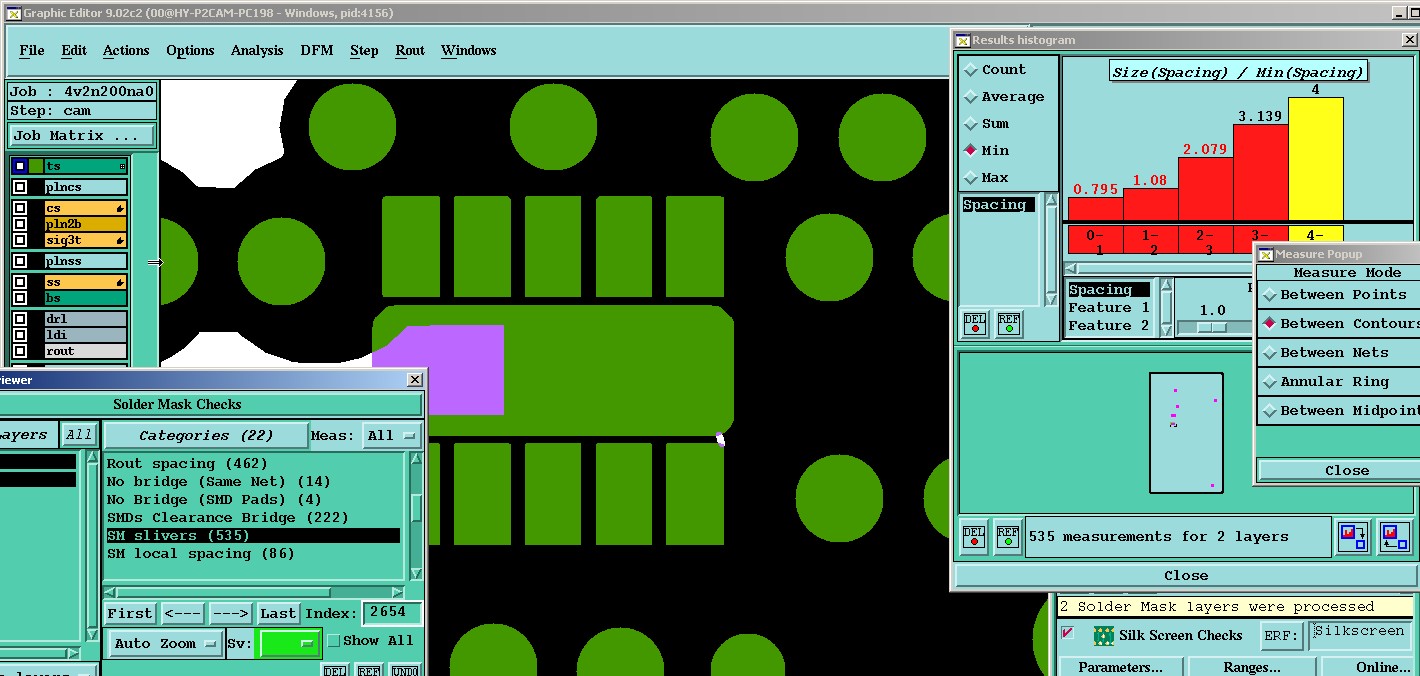Go to next result arrow button
The width and height of the screenshot is (1420, 676).
(x=230, y=614)
